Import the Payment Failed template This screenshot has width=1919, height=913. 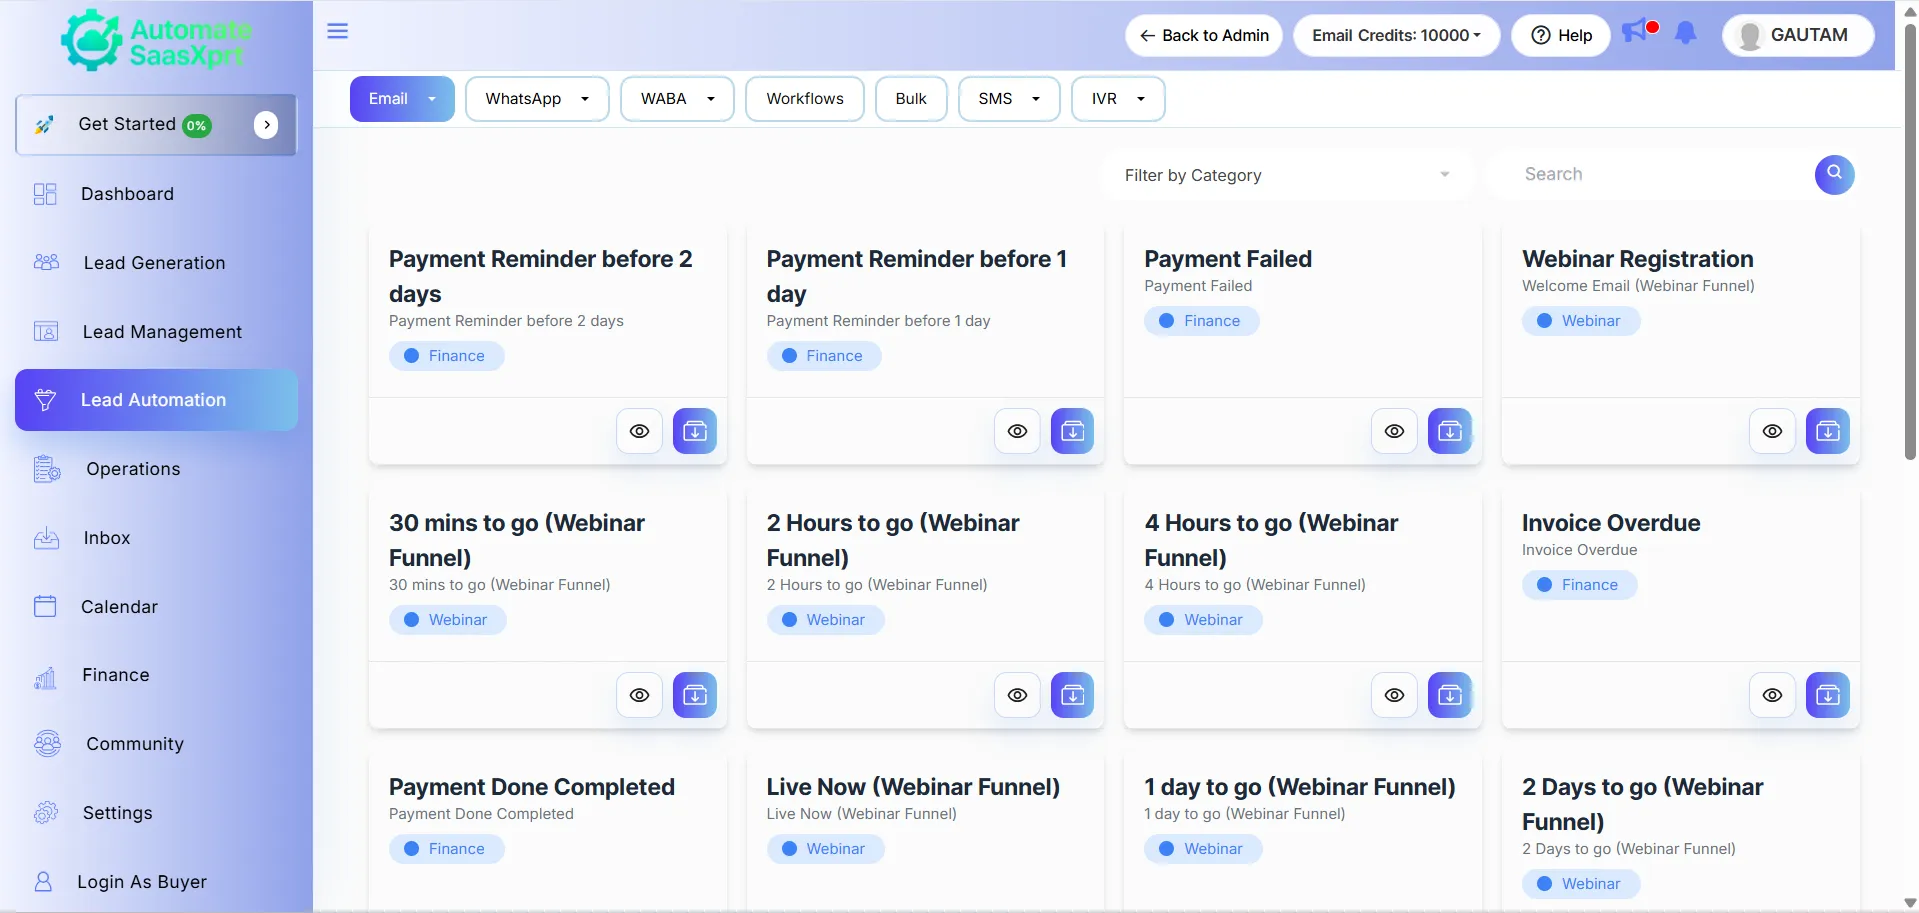pyautogui.click(x=1449, y=431)
